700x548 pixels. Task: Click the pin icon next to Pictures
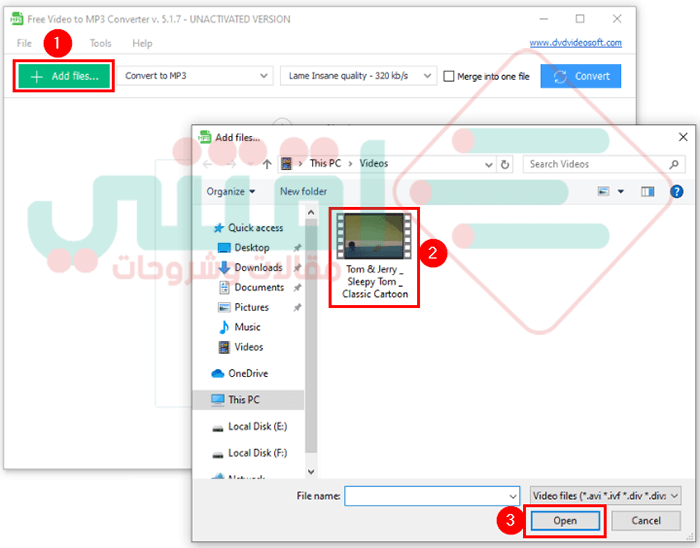pos(297,307)
